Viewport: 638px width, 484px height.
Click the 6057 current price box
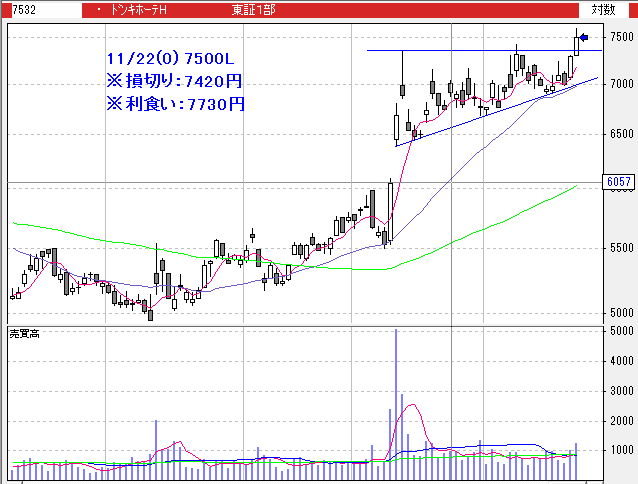pyautogui.click(x=616, y=182)
